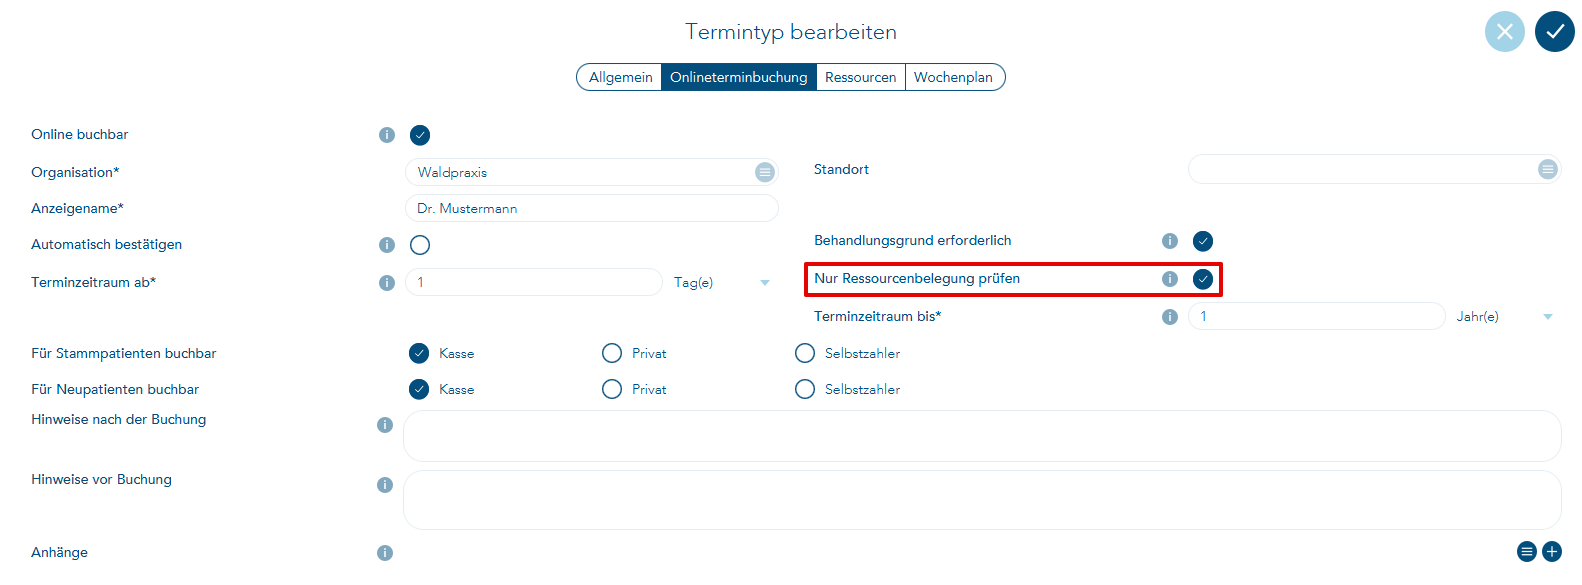Disable the Online buchbar checkbox

tap(420, 135)
